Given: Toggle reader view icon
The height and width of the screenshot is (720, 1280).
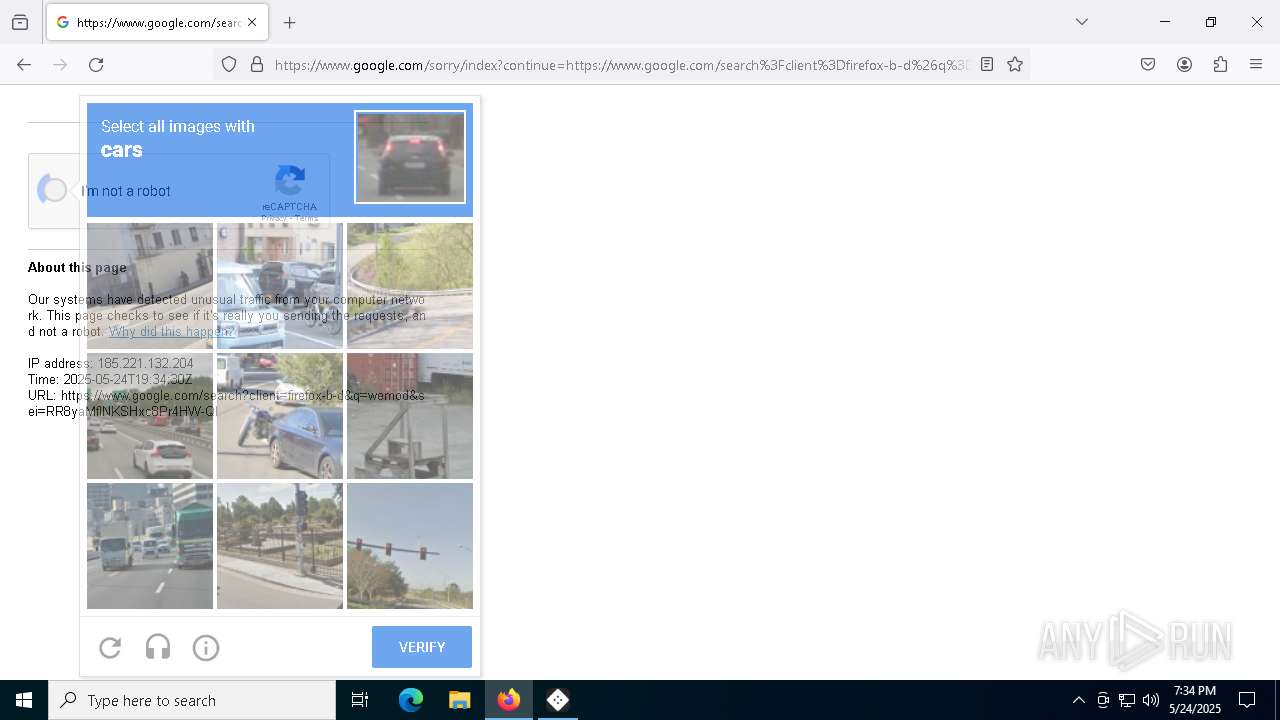Looking at the screenshot, I should coord(987,65).
